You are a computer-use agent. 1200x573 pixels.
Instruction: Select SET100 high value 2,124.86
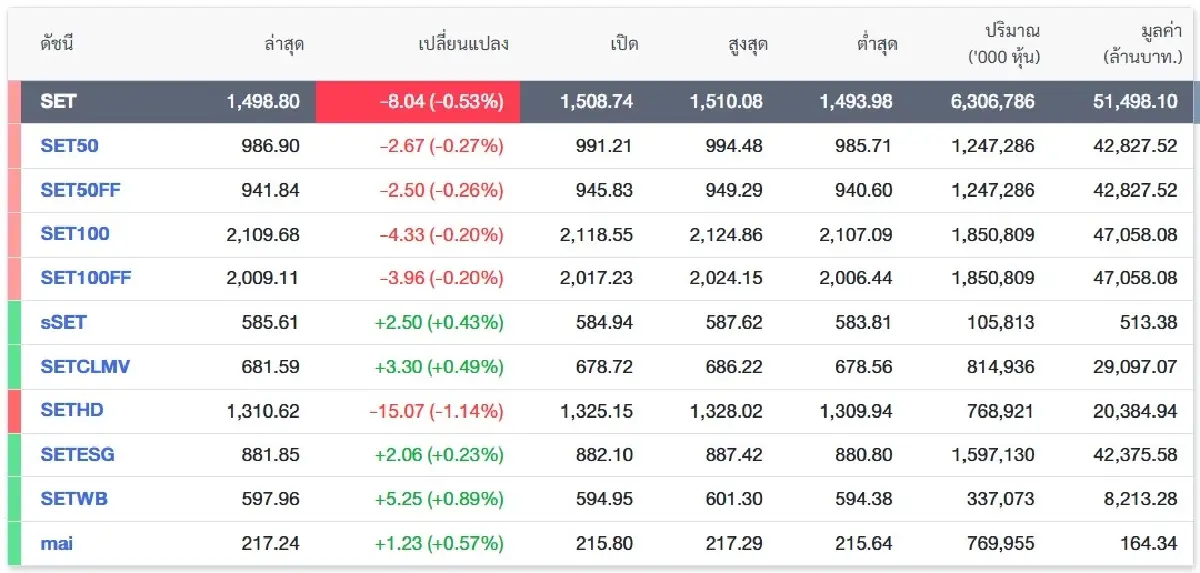point(726,234)
